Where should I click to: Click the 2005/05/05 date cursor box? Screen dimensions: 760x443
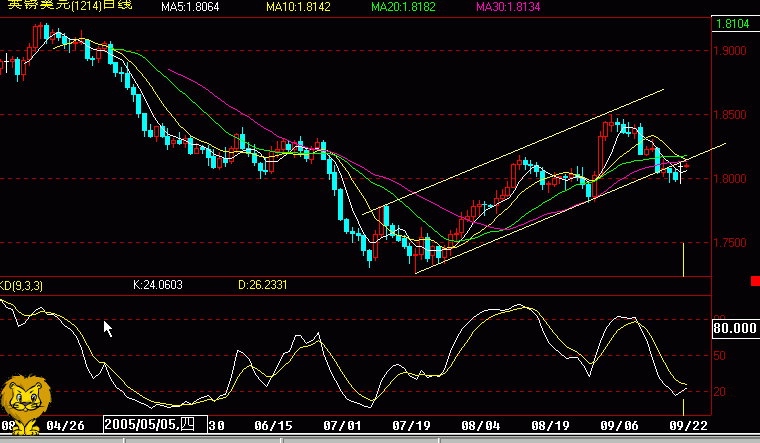pos(156,425)
